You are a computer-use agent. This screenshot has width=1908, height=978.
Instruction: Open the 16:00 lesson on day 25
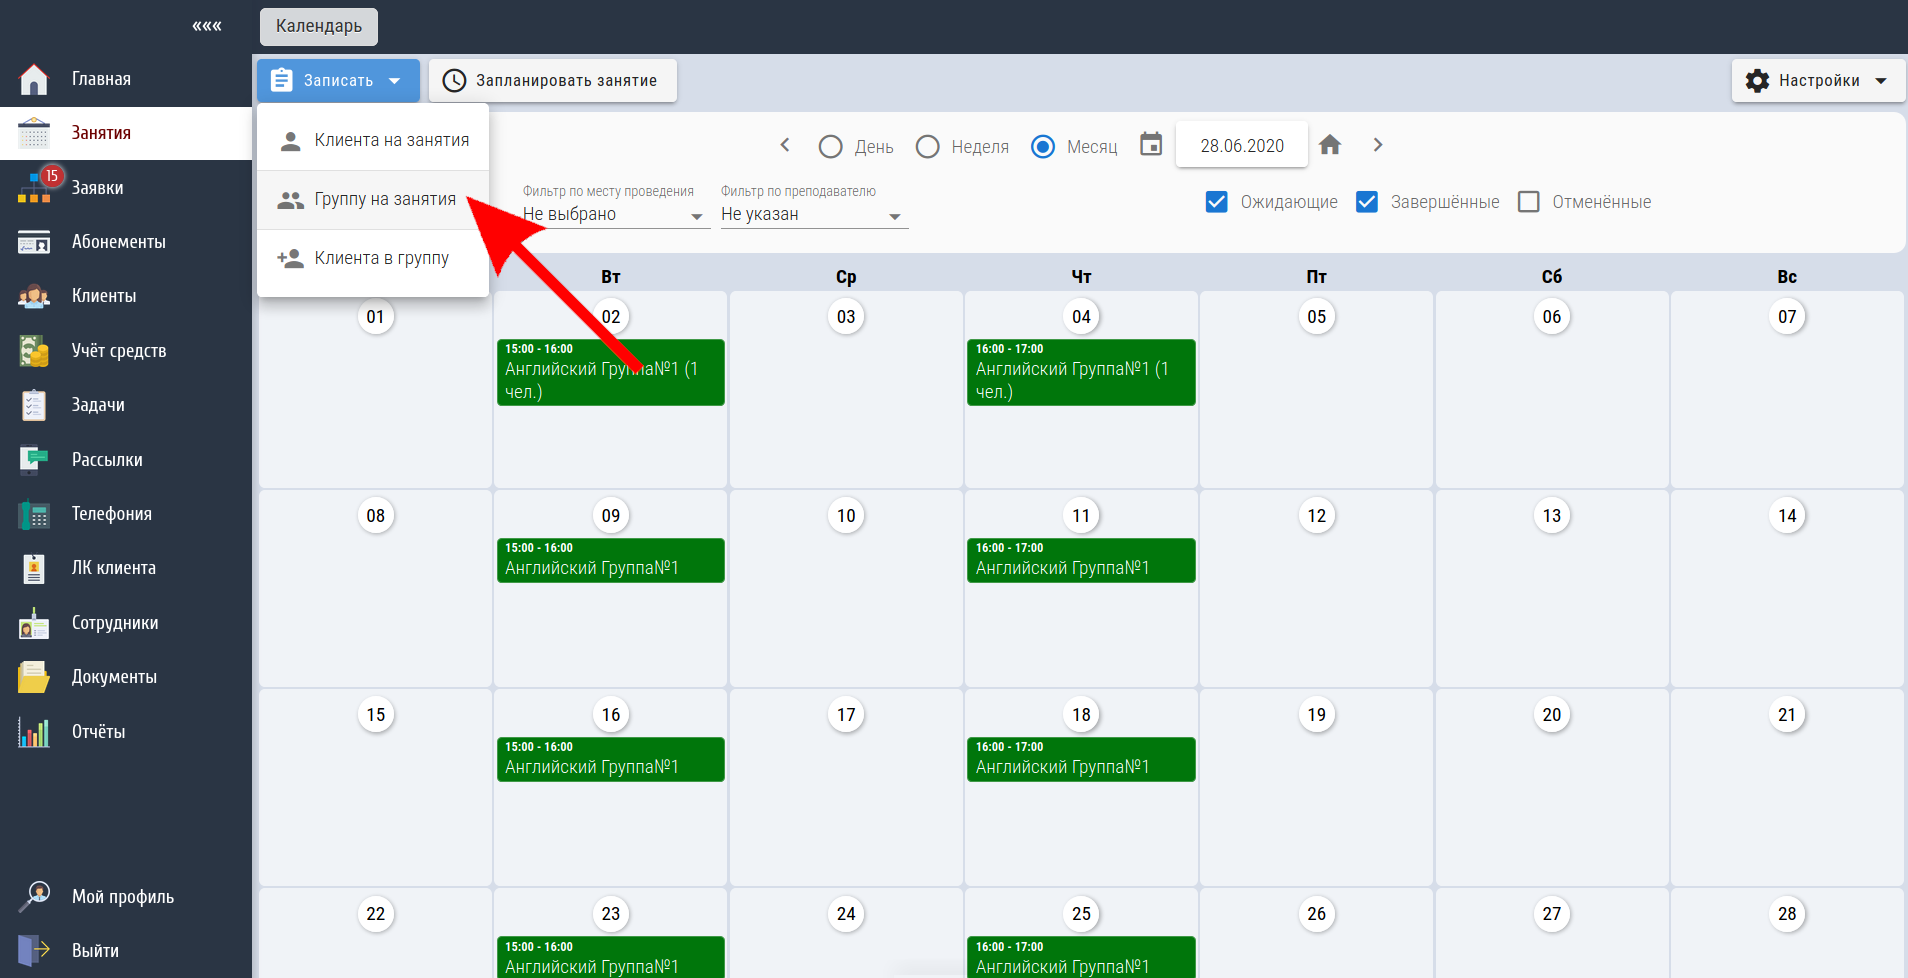1081,957
